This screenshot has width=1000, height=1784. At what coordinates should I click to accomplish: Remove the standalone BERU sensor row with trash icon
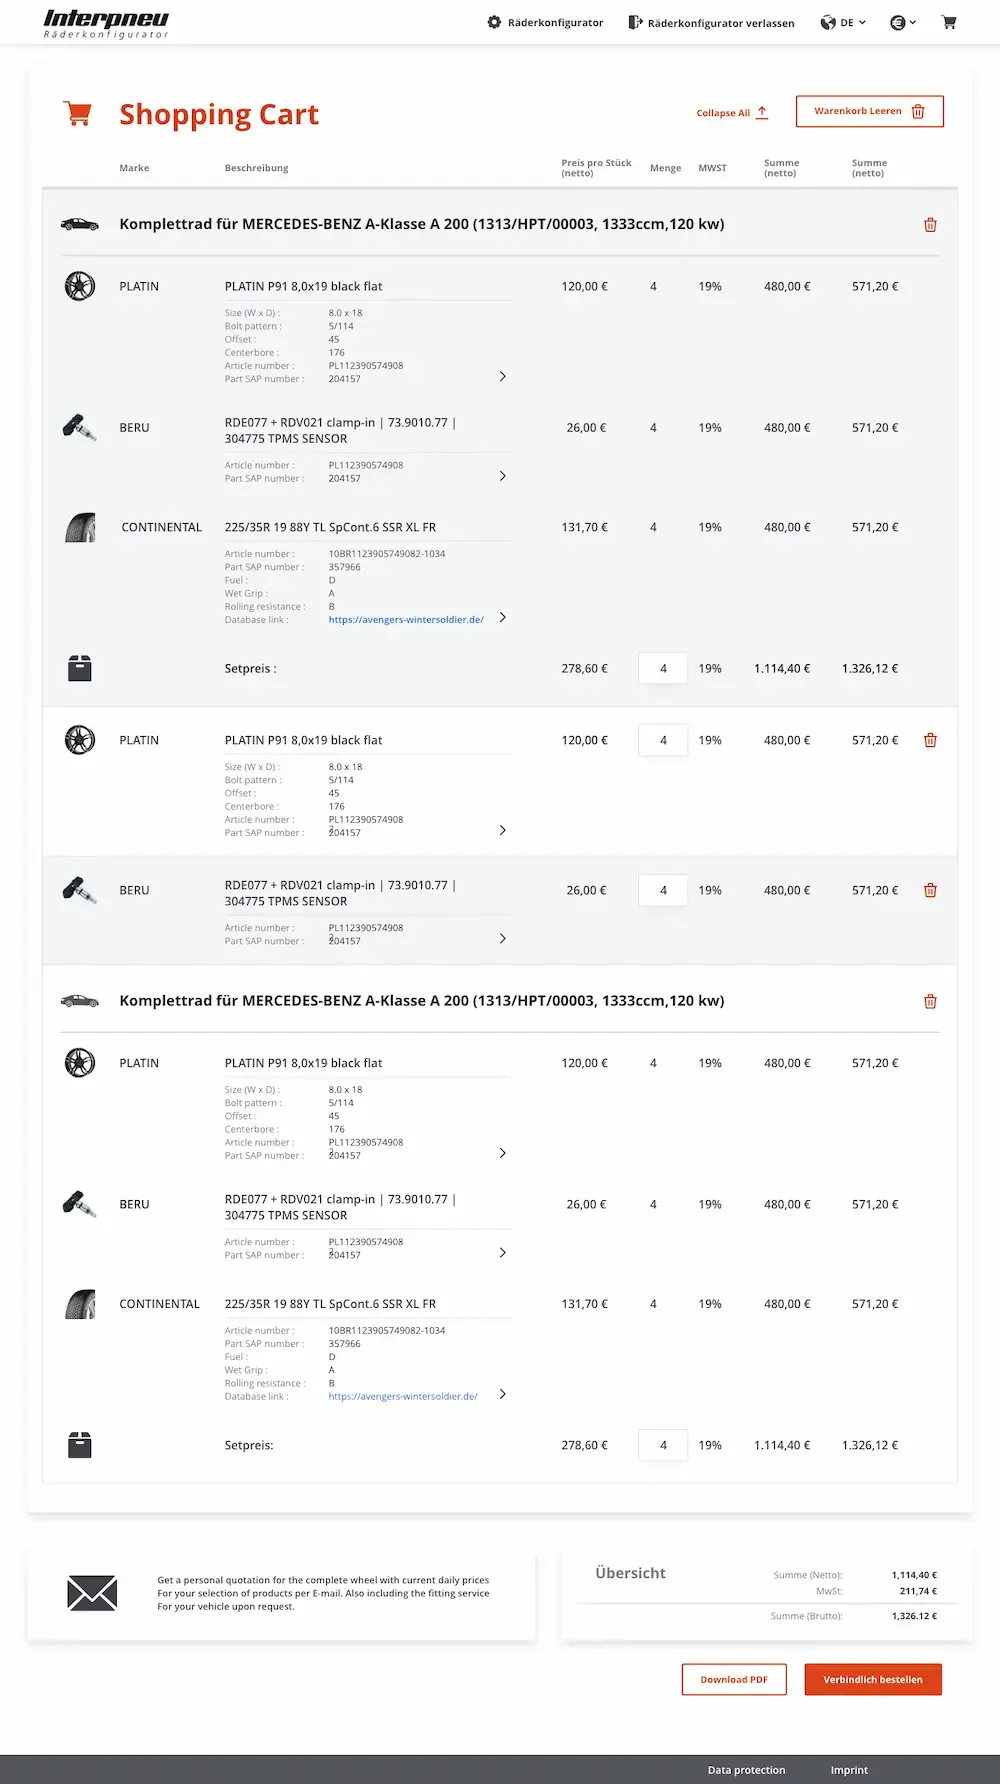[x=930, y=890]
